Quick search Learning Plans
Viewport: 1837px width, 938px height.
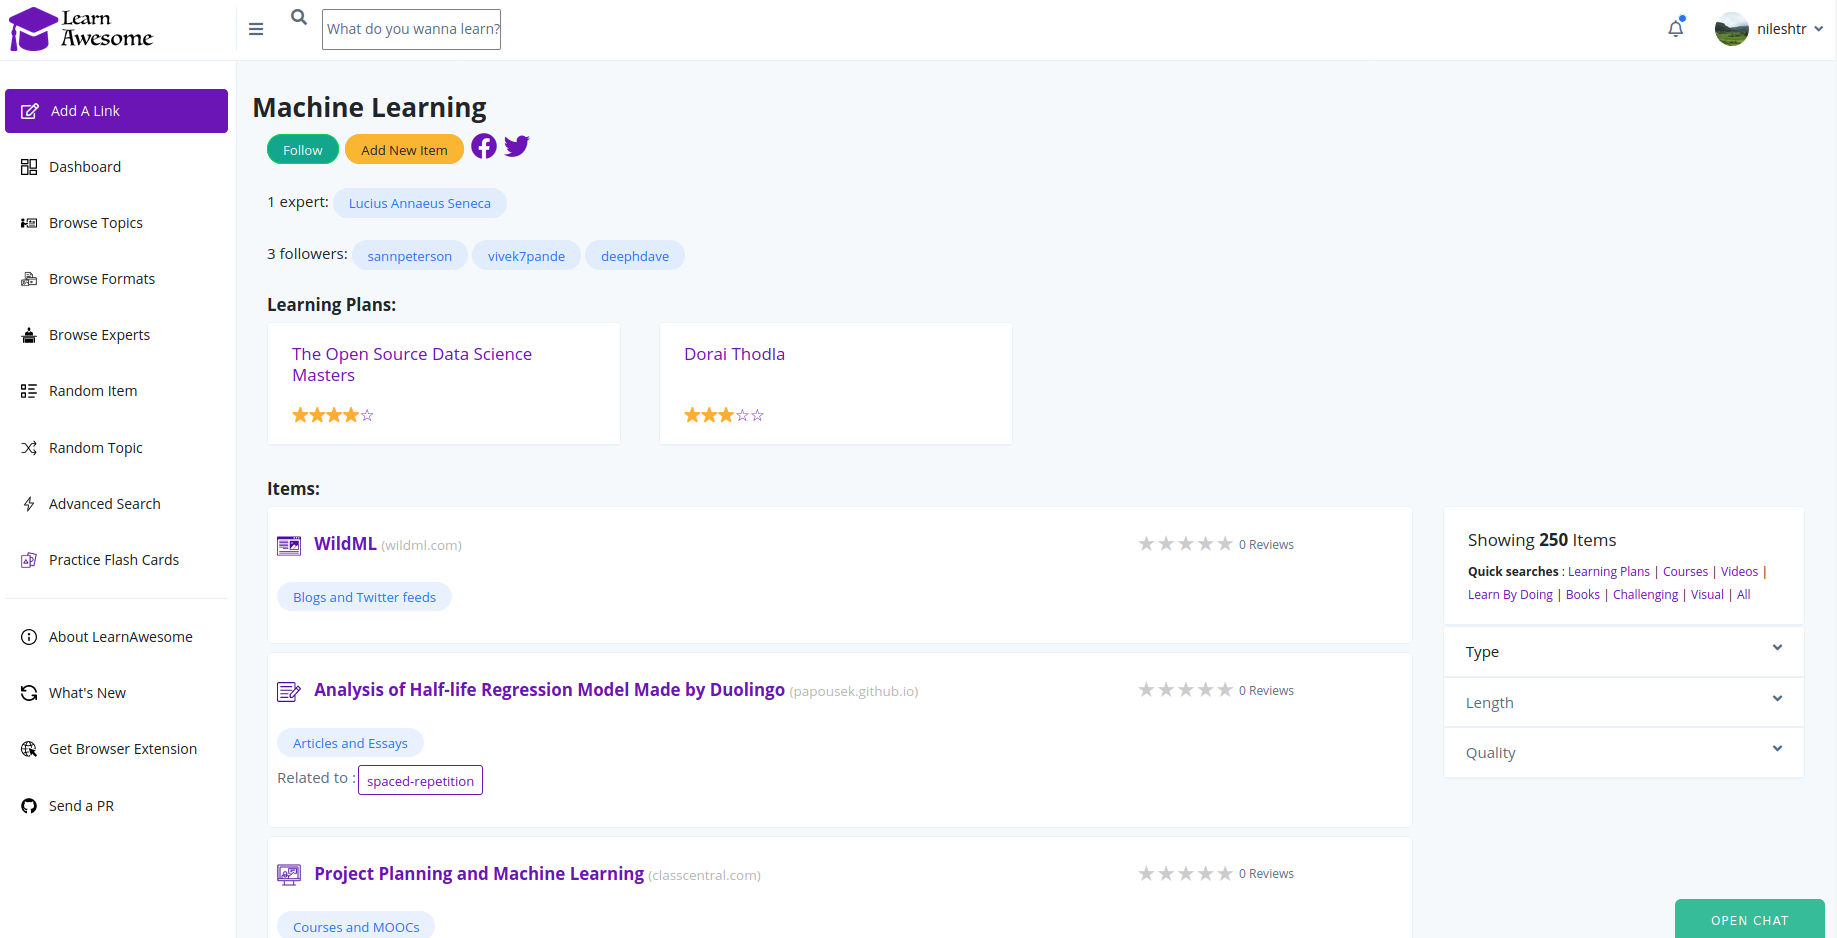coord(1609,572)
